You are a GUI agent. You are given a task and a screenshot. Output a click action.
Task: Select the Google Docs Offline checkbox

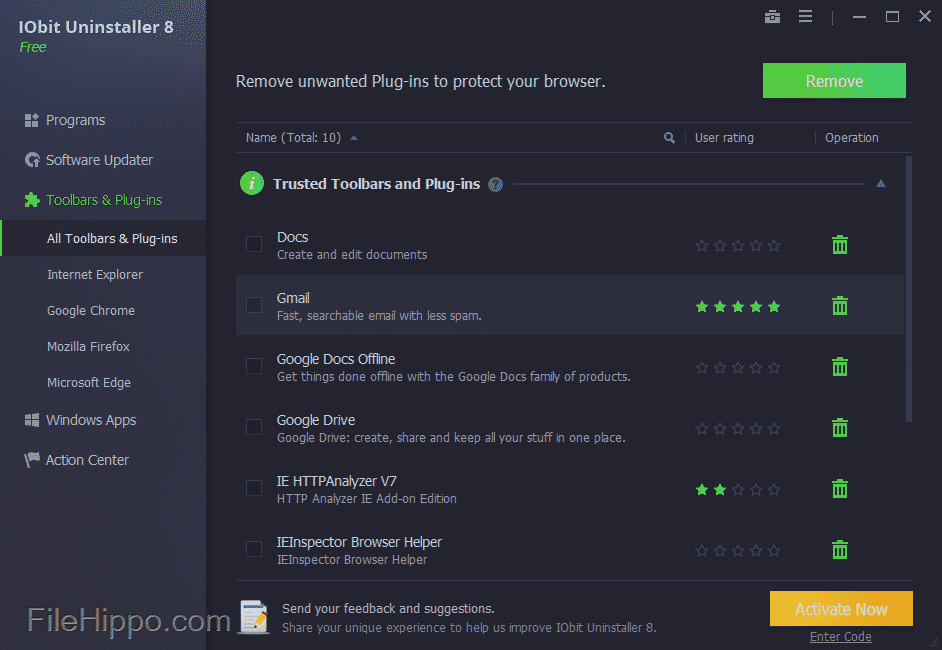[254, 366]
